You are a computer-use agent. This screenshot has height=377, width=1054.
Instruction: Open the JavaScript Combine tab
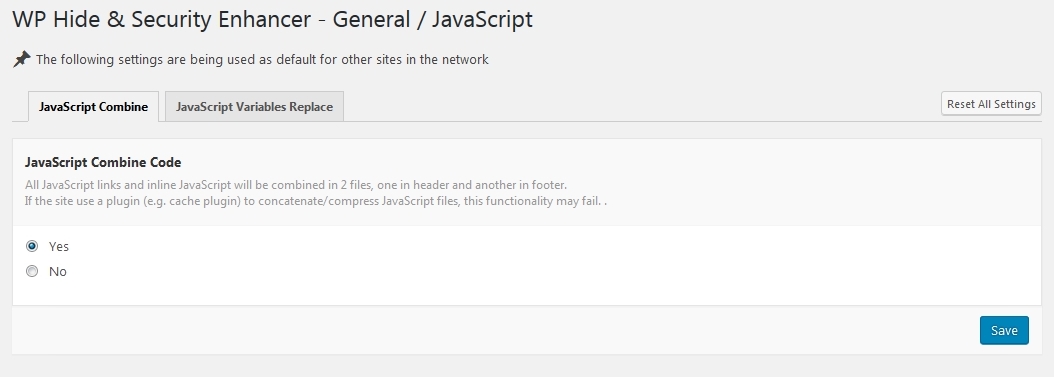pos(93,106)
